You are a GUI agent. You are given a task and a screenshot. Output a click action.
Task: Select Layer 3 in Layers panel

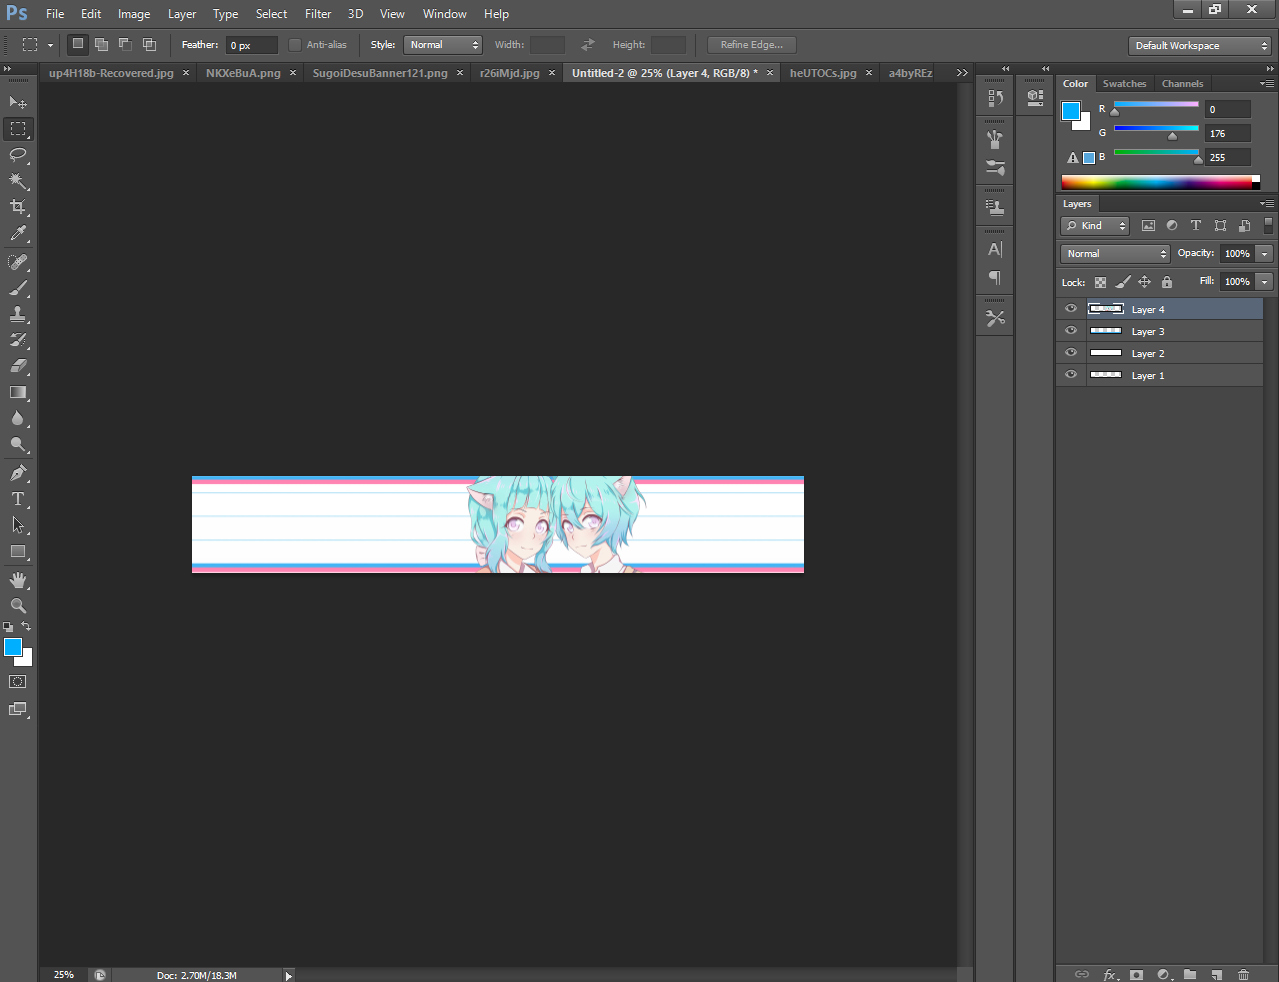pyautogui.click(x=1160, y=331)
